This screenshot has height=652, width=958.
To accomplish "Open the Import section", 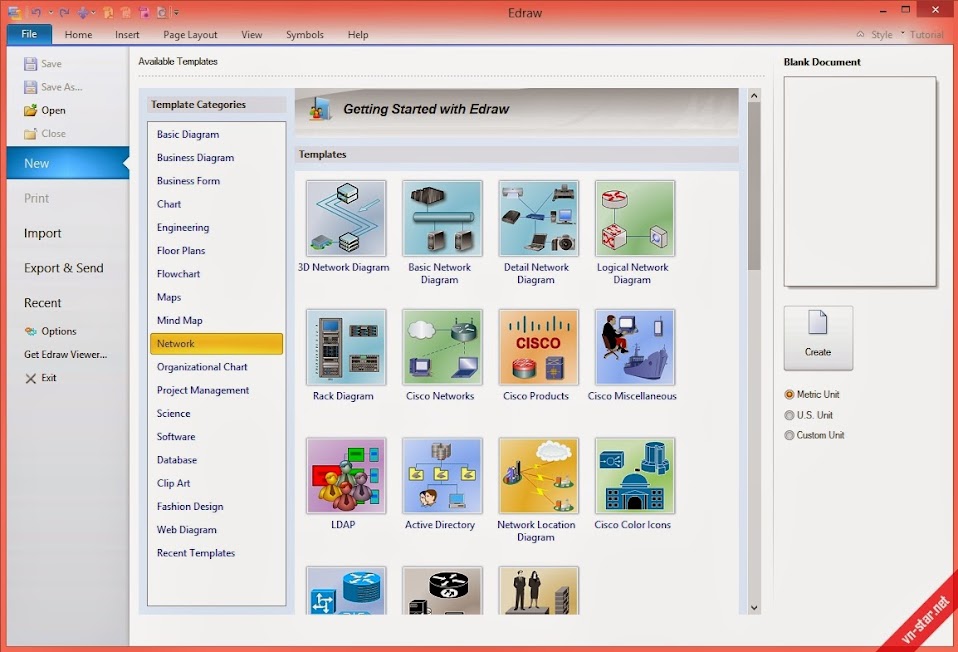I will (x=42, y=233).
